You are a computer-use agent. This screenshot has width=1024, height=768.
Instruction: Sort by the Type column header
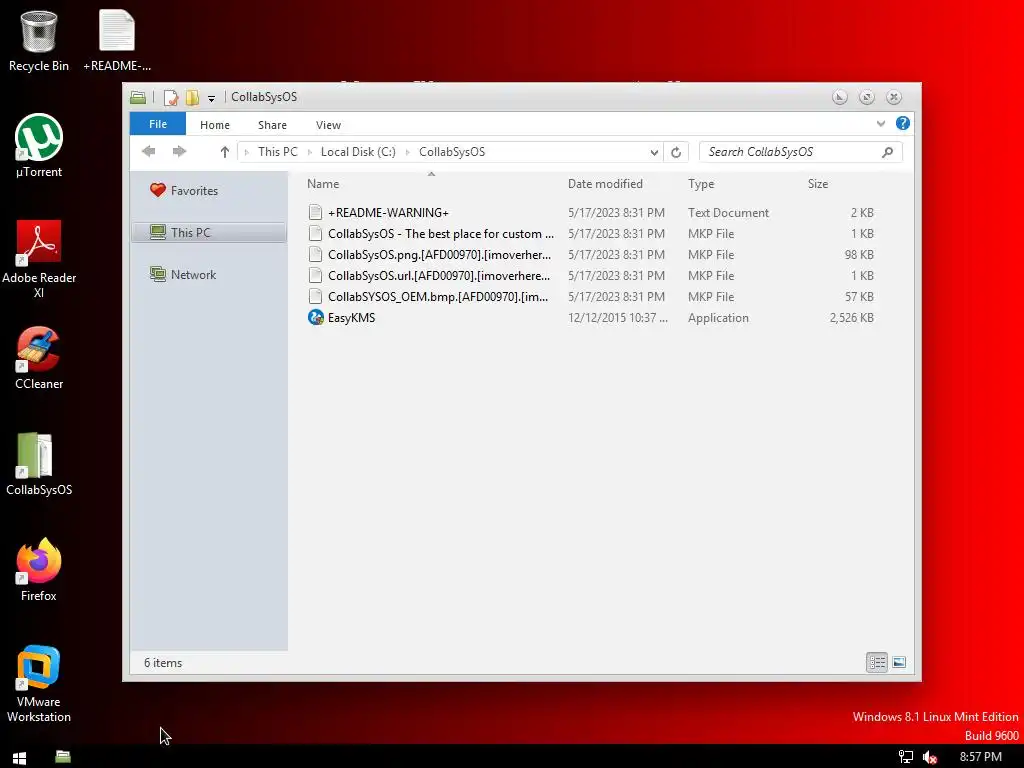pyautogui.click(x=701, y=184)
